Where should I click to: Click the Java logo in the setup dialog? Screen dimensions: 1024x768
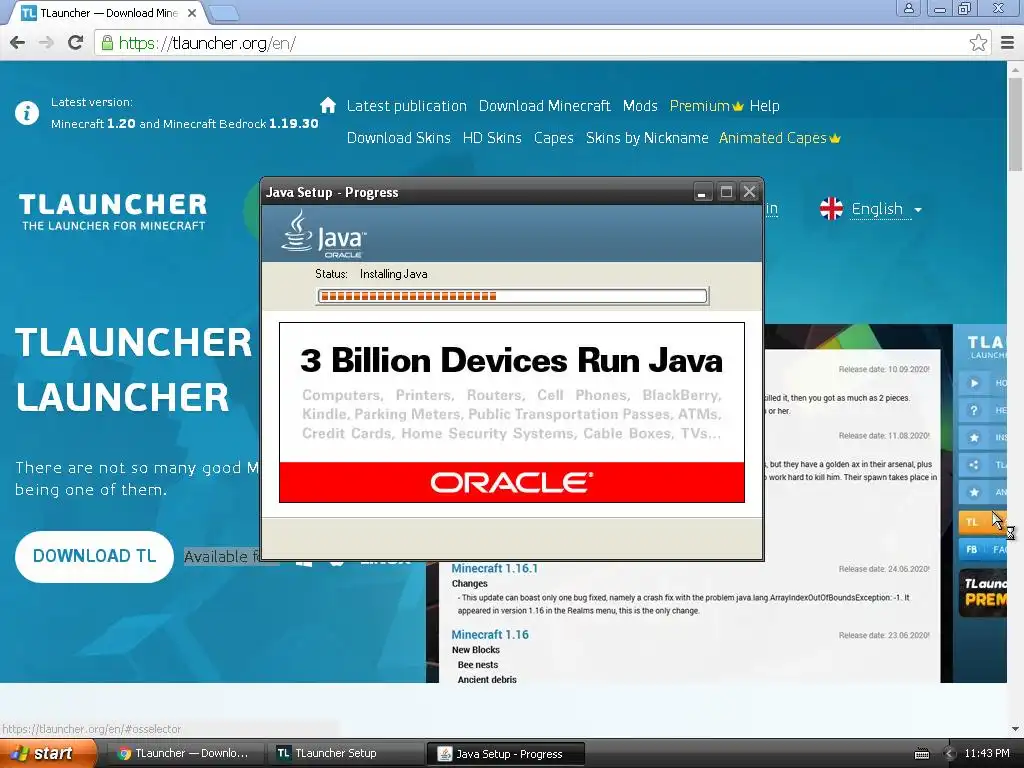(x=324, y=233)
